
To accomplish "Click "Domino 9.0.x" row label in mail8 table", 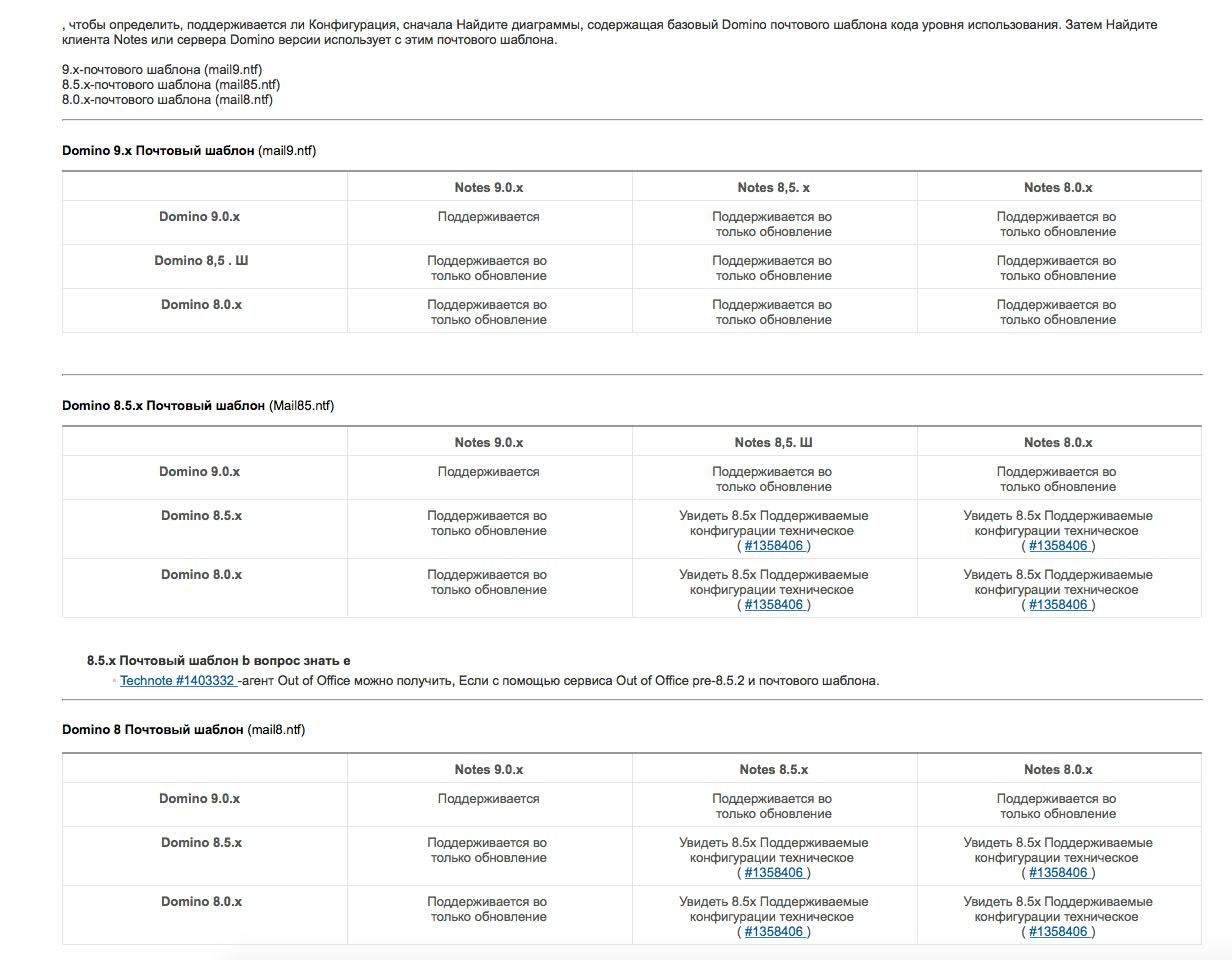I will pyautogui.click(x=200, y=799).
